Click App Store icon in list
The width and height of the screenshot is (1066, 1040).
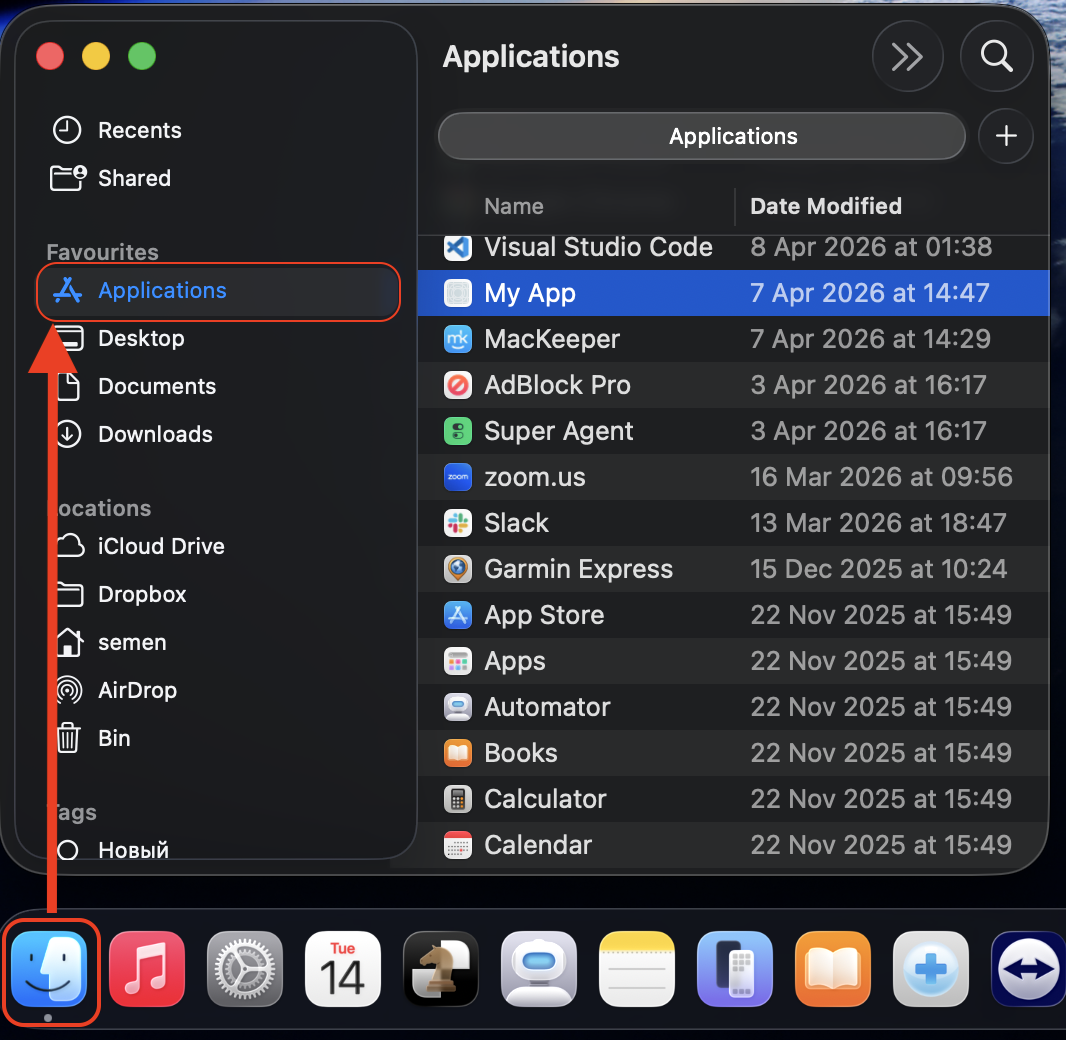(458, 615)
